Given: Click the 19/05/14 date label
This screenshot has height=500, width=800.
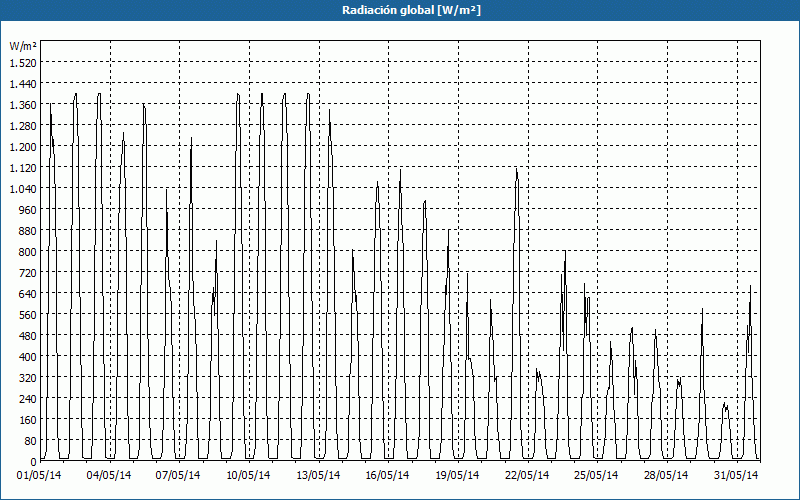Looking at the screenshot, I should point(457,475).
